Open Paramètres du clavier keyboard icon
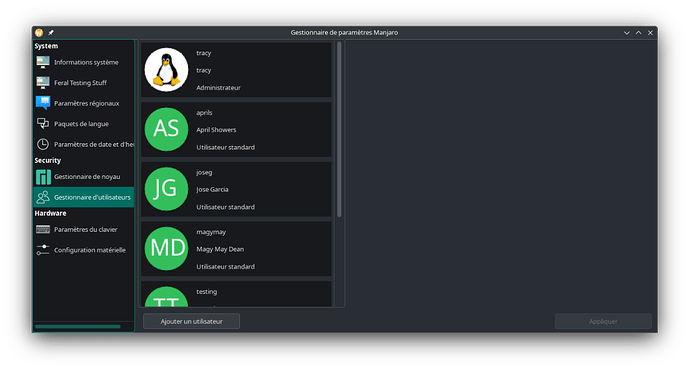The image size is (690, 371). [x=43, y=229]
